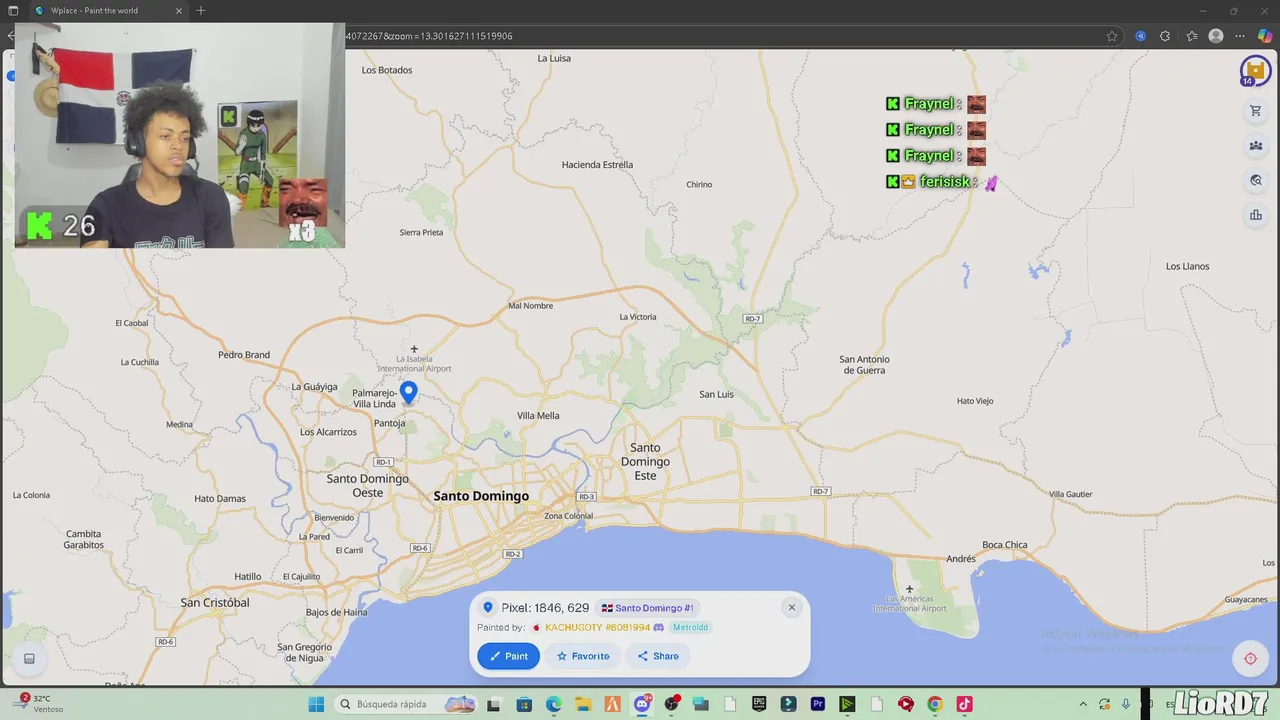This screenshot has height=720, width=1280.
Task: Click the Zona Colonial map label
Action: point(568,516)
